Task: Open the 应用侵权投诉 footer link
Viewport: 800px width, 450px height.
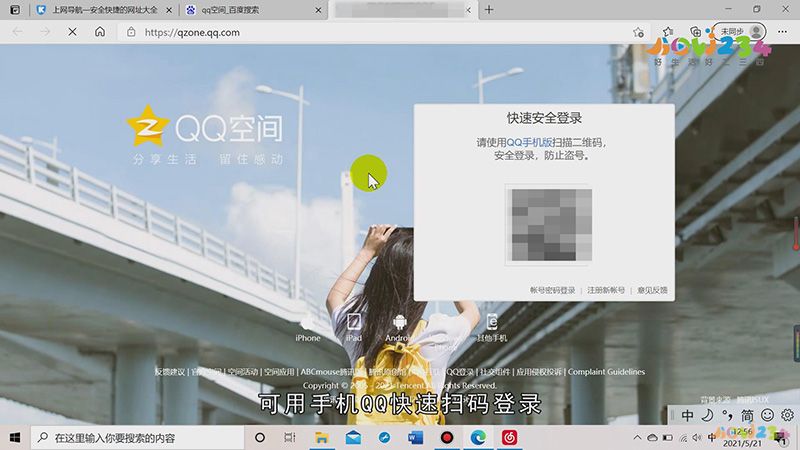Action: [x=539, y=372]
